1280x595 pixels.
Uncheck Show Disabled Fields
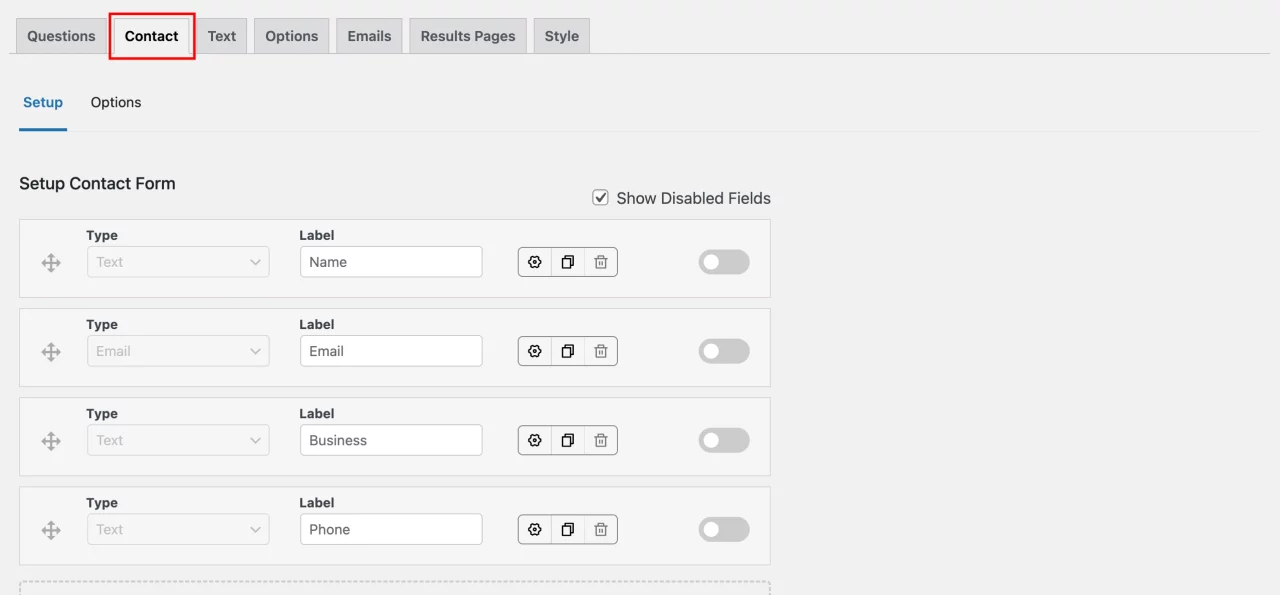pyautogui.click(x=600, y=197)
